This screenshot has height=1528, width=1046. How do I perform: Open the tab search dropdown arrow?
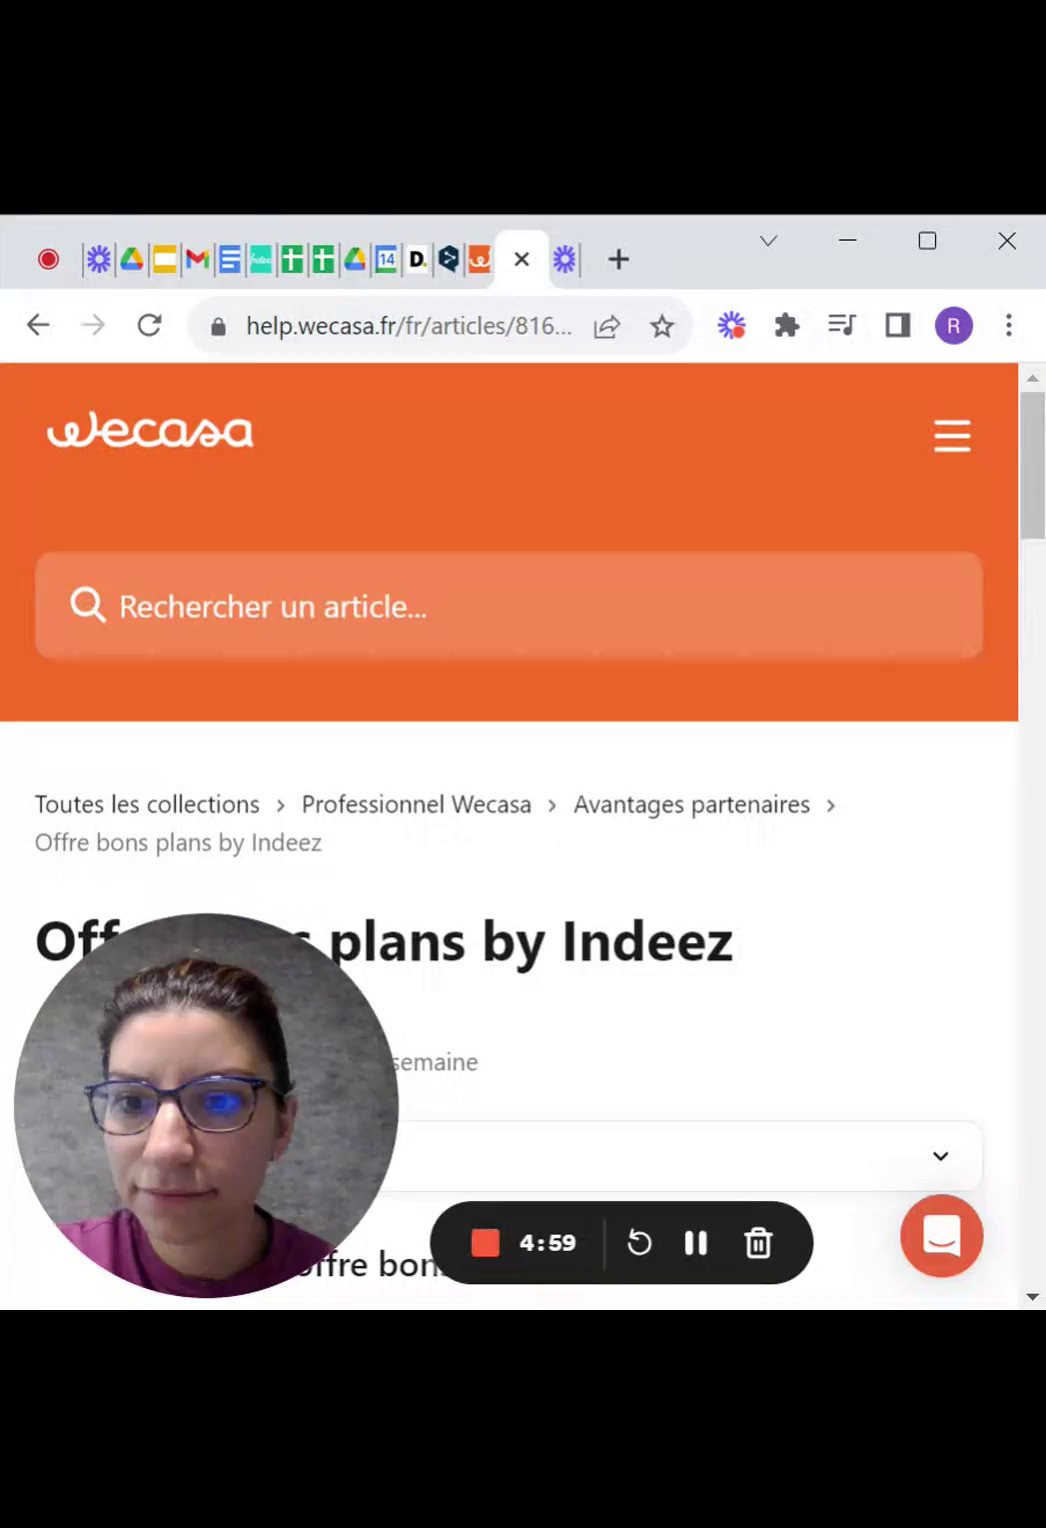(x=768, y=241)
